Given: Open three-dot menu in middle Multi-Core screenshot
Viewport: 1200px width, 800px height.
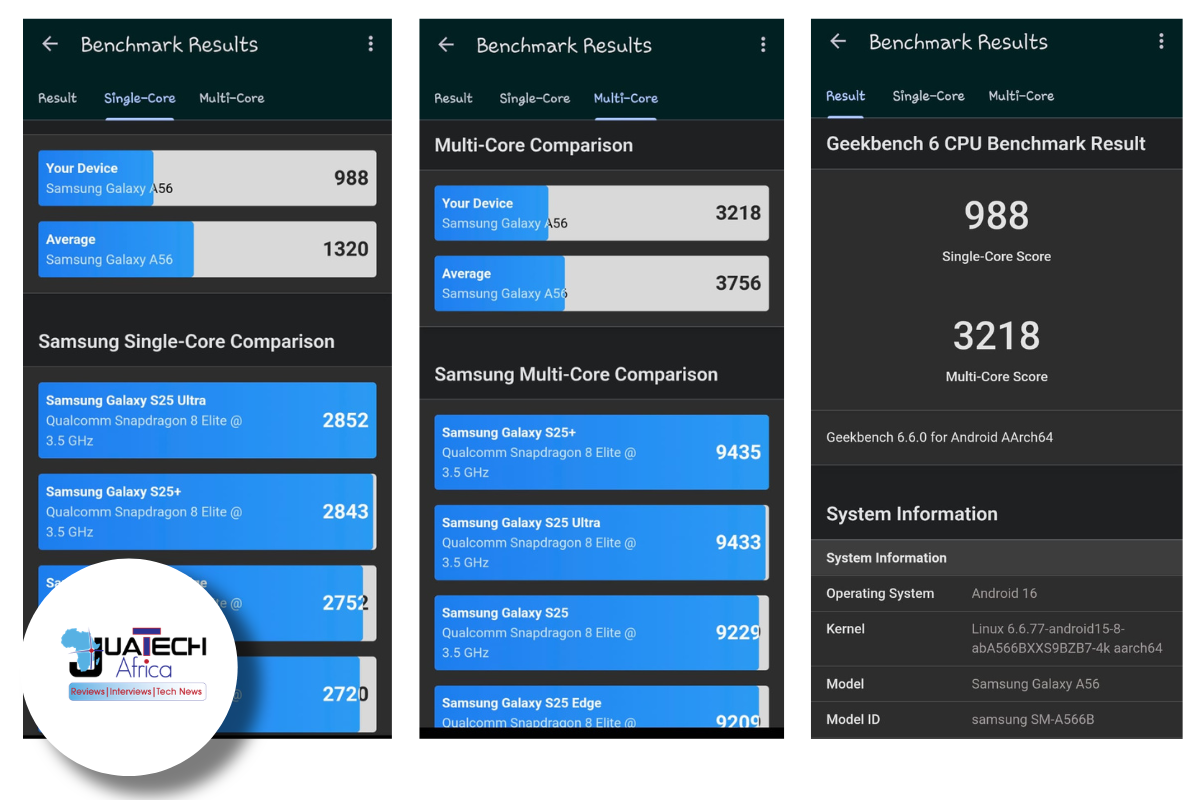Looking at the screenshot, I should (x=763, y=45).
